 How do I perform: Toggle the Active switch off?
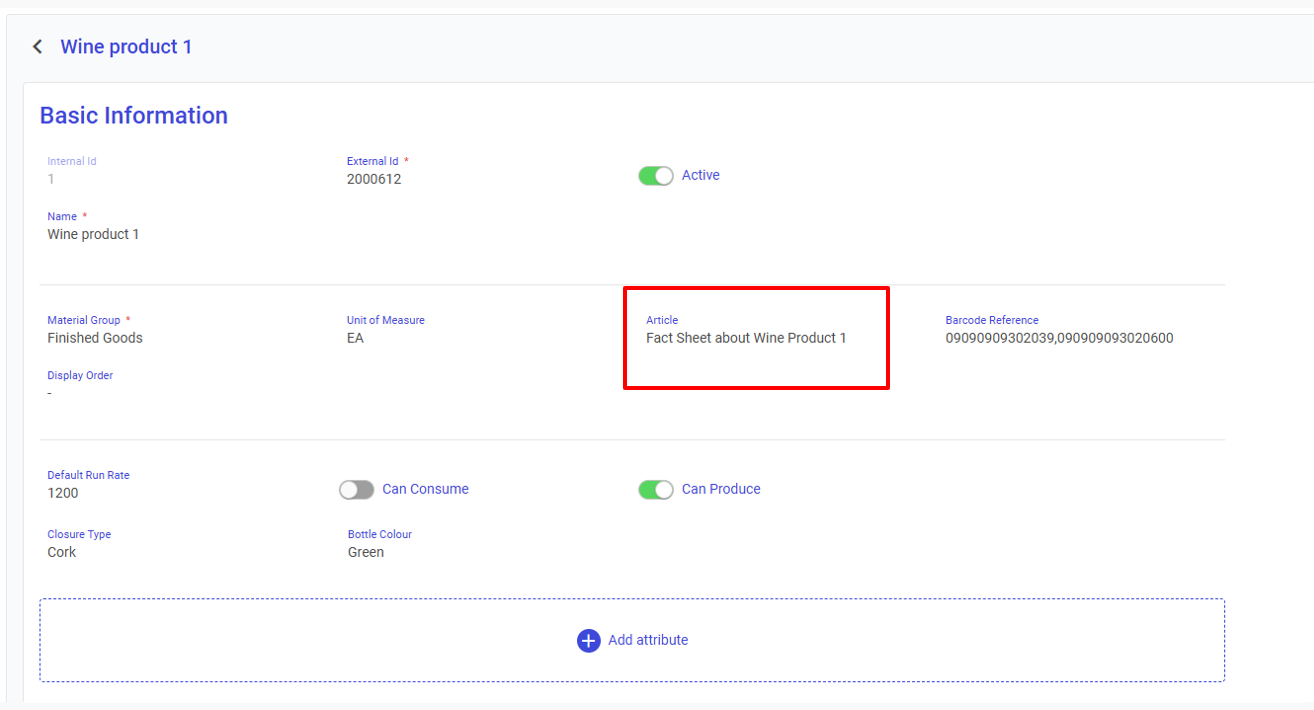click(x=656, y=176)
